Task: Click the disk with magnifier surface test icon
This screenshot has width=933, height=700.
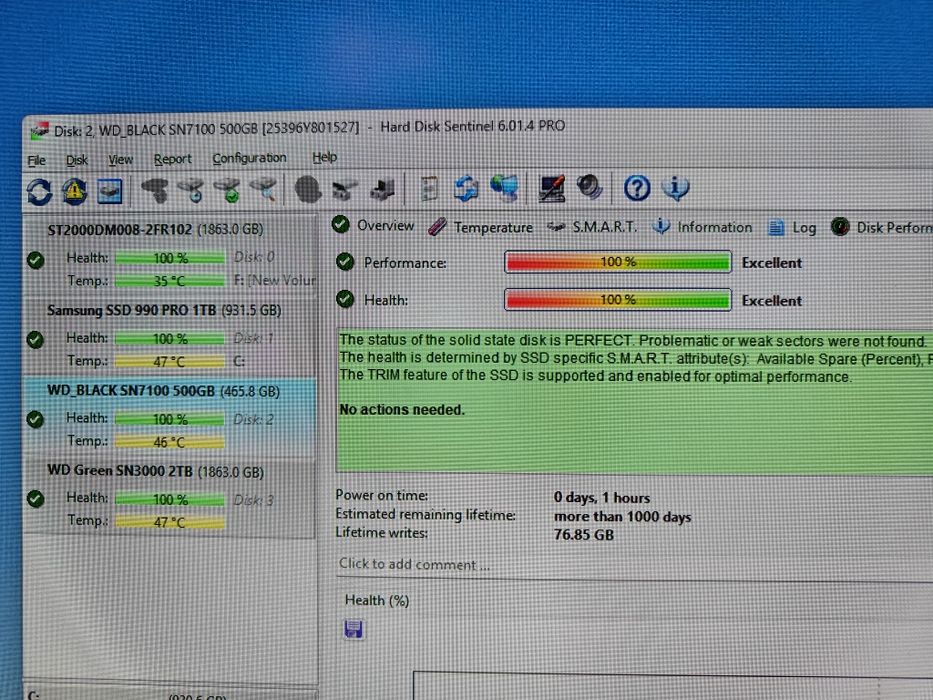Action: [x=264, y=190]
